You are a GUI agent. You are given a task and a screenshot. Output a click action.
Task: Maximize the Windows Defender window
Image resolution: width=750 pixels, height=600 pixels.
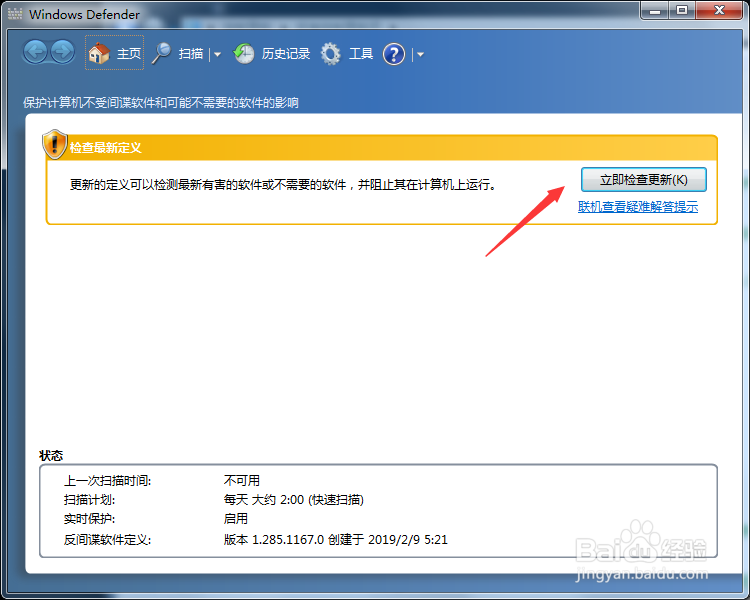[682, 11]
